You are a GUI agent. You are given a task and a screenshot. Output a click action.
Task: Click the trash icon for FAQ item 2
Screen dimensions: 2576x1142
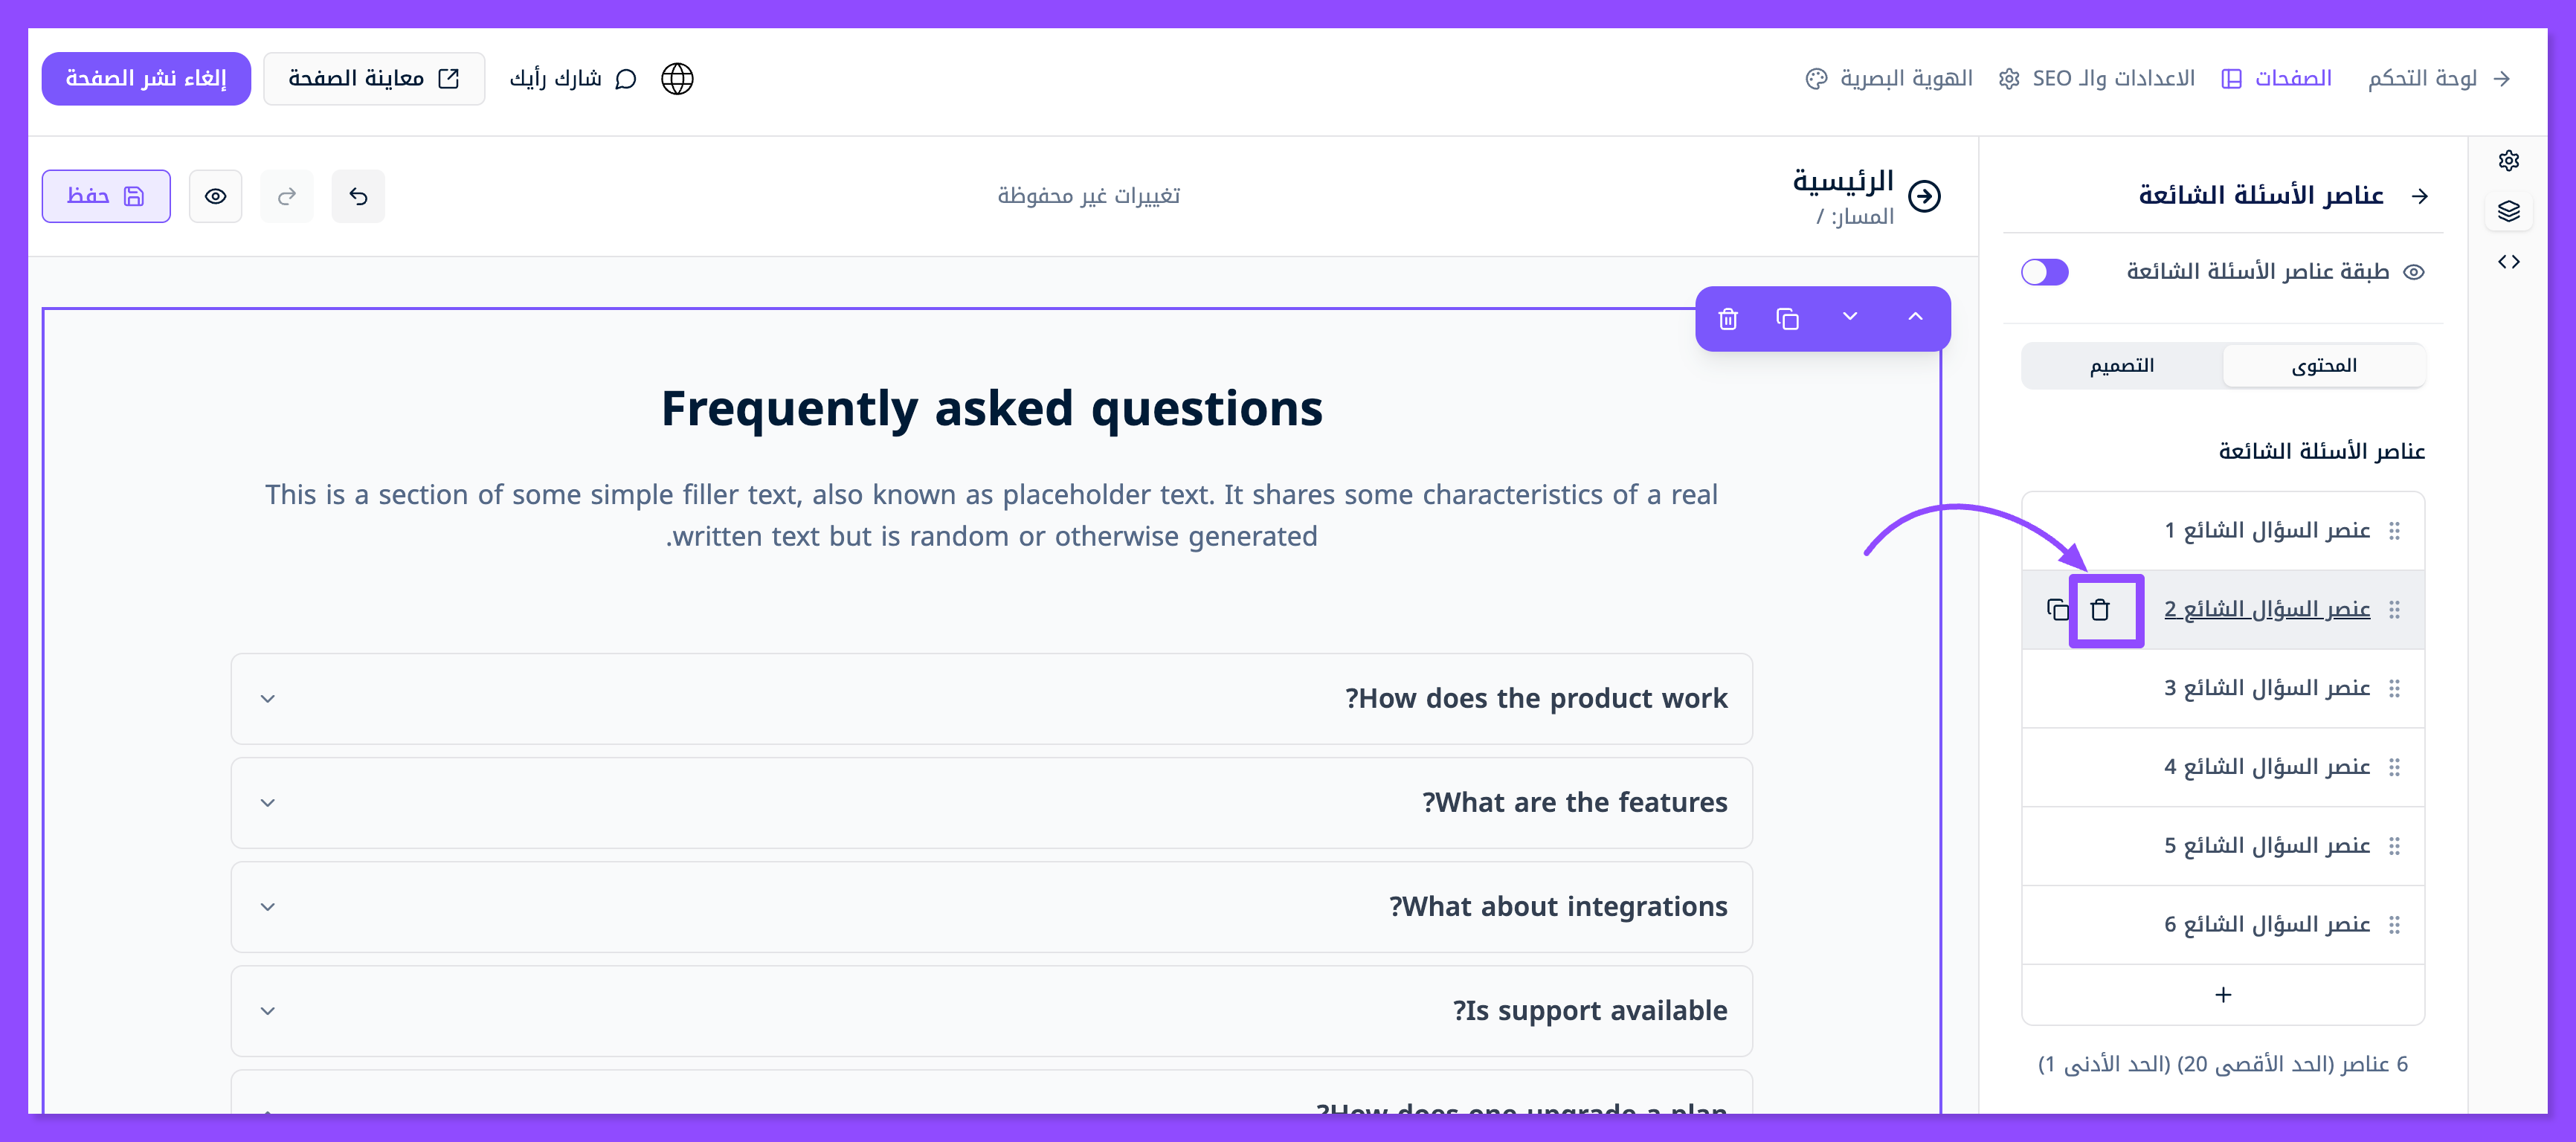[x=2100, y=610]
